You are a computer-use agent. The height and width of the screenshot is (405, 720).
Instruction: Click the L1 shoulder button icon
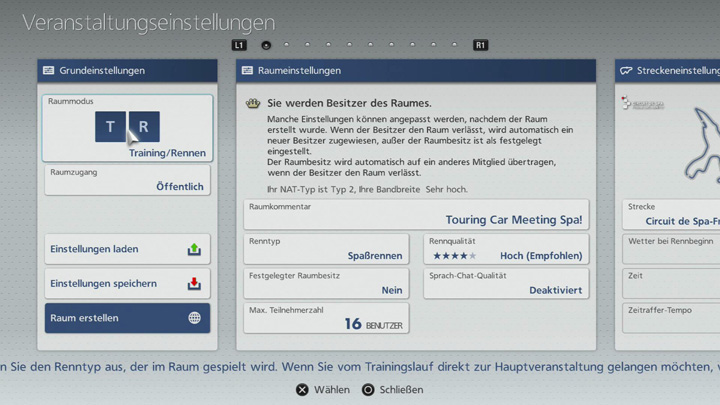pos(239,45)
